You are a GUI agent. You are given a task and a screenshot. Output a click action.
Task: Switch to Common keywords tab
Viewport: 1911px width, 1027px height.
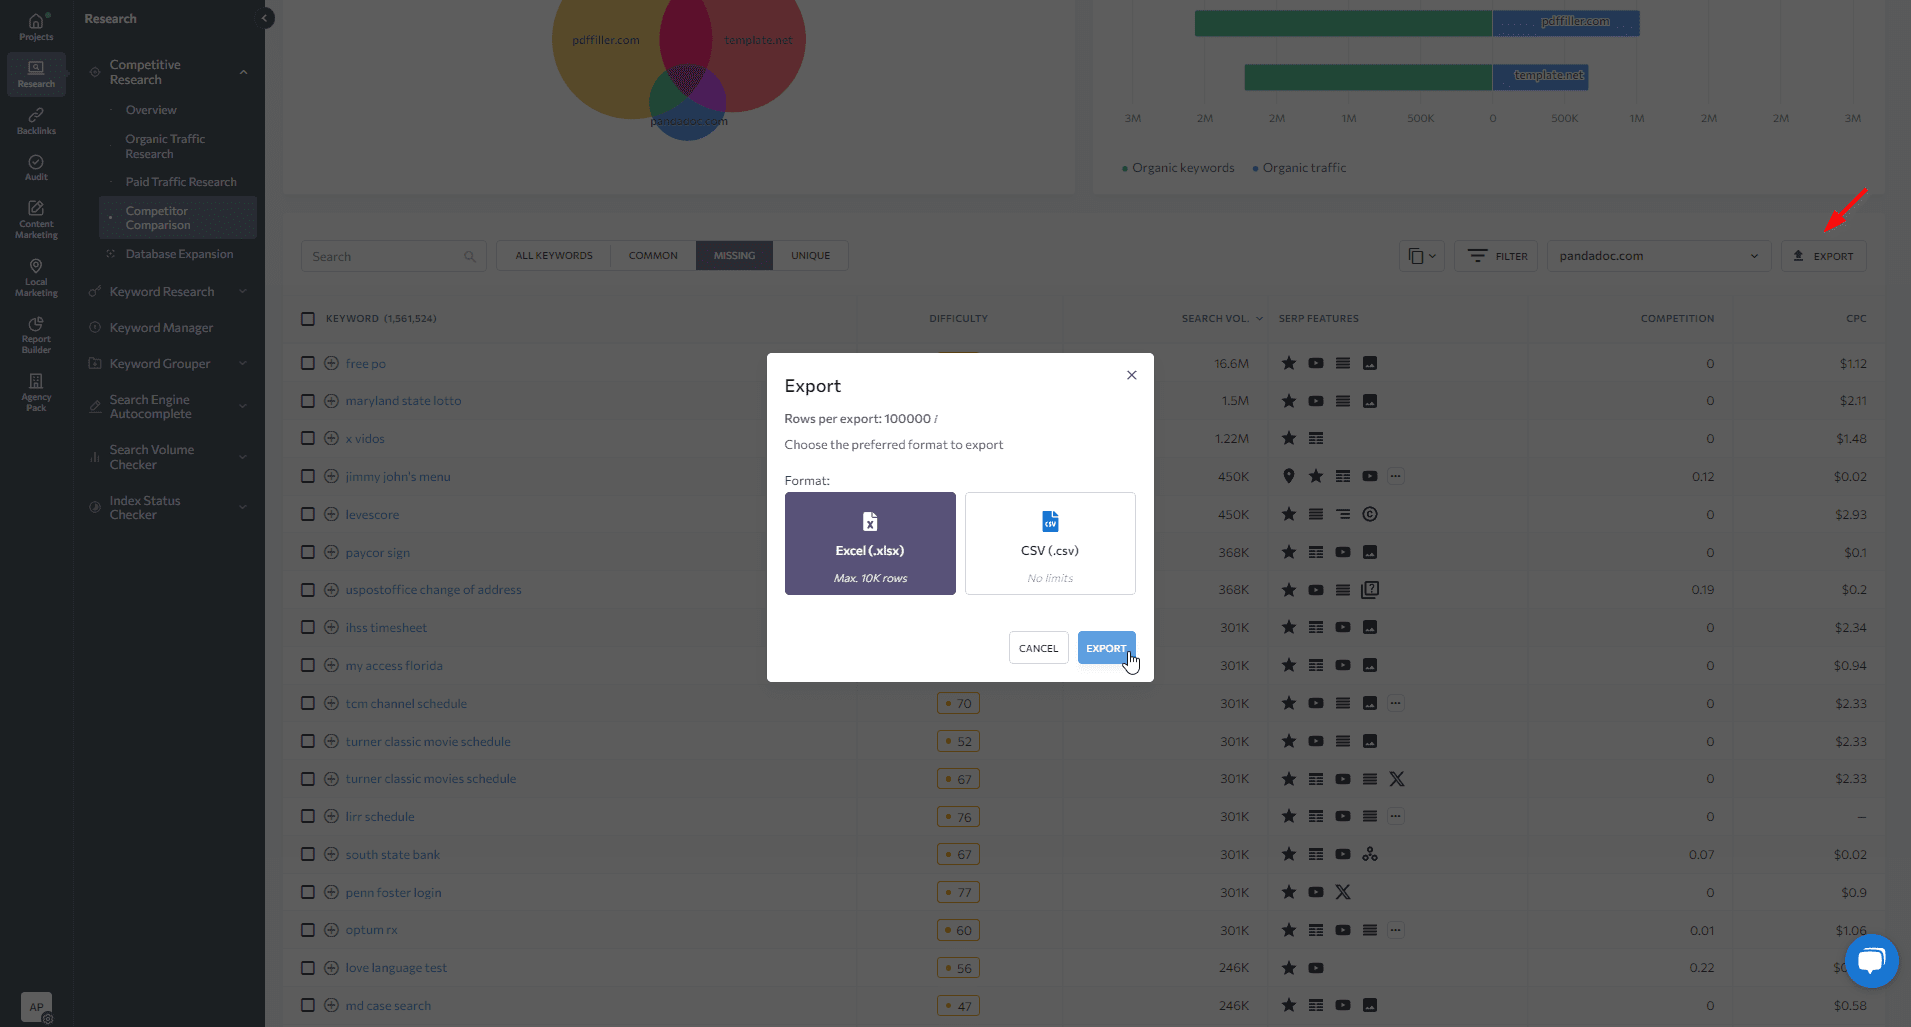[x=653, y=256]
